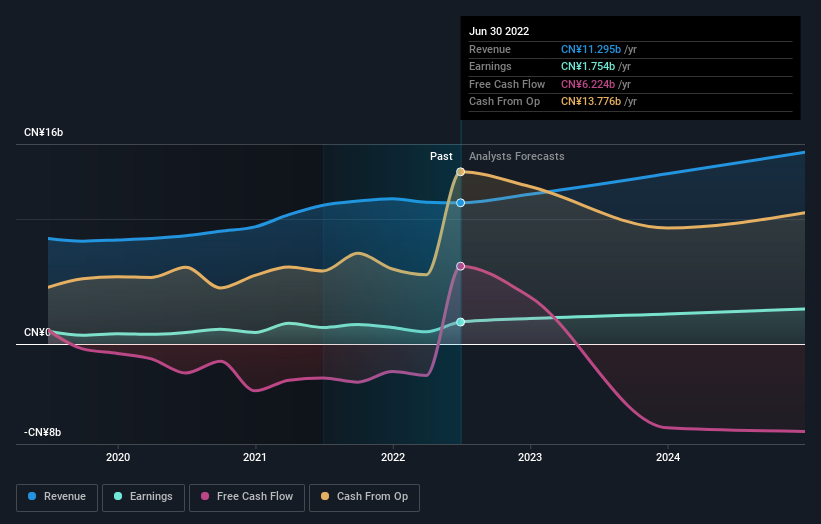Click the CN¥13.776b cash from op value
This screenshot has width=821, height=524.
coord(591,102)
